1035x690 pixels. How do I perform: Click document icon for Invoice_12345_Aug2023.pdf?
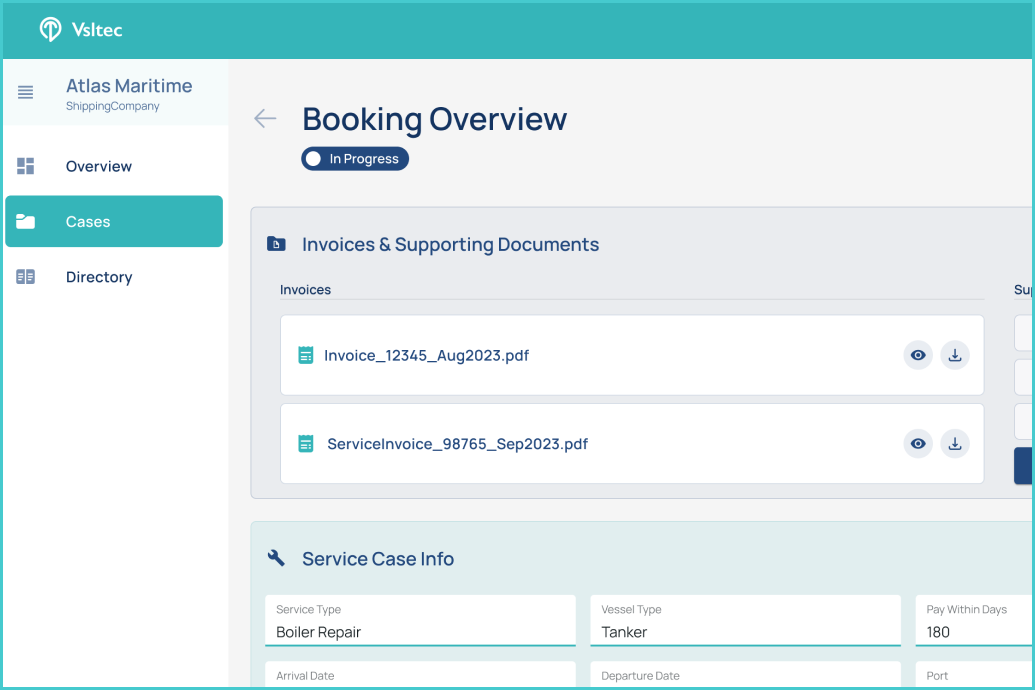(x=306, y=355)
